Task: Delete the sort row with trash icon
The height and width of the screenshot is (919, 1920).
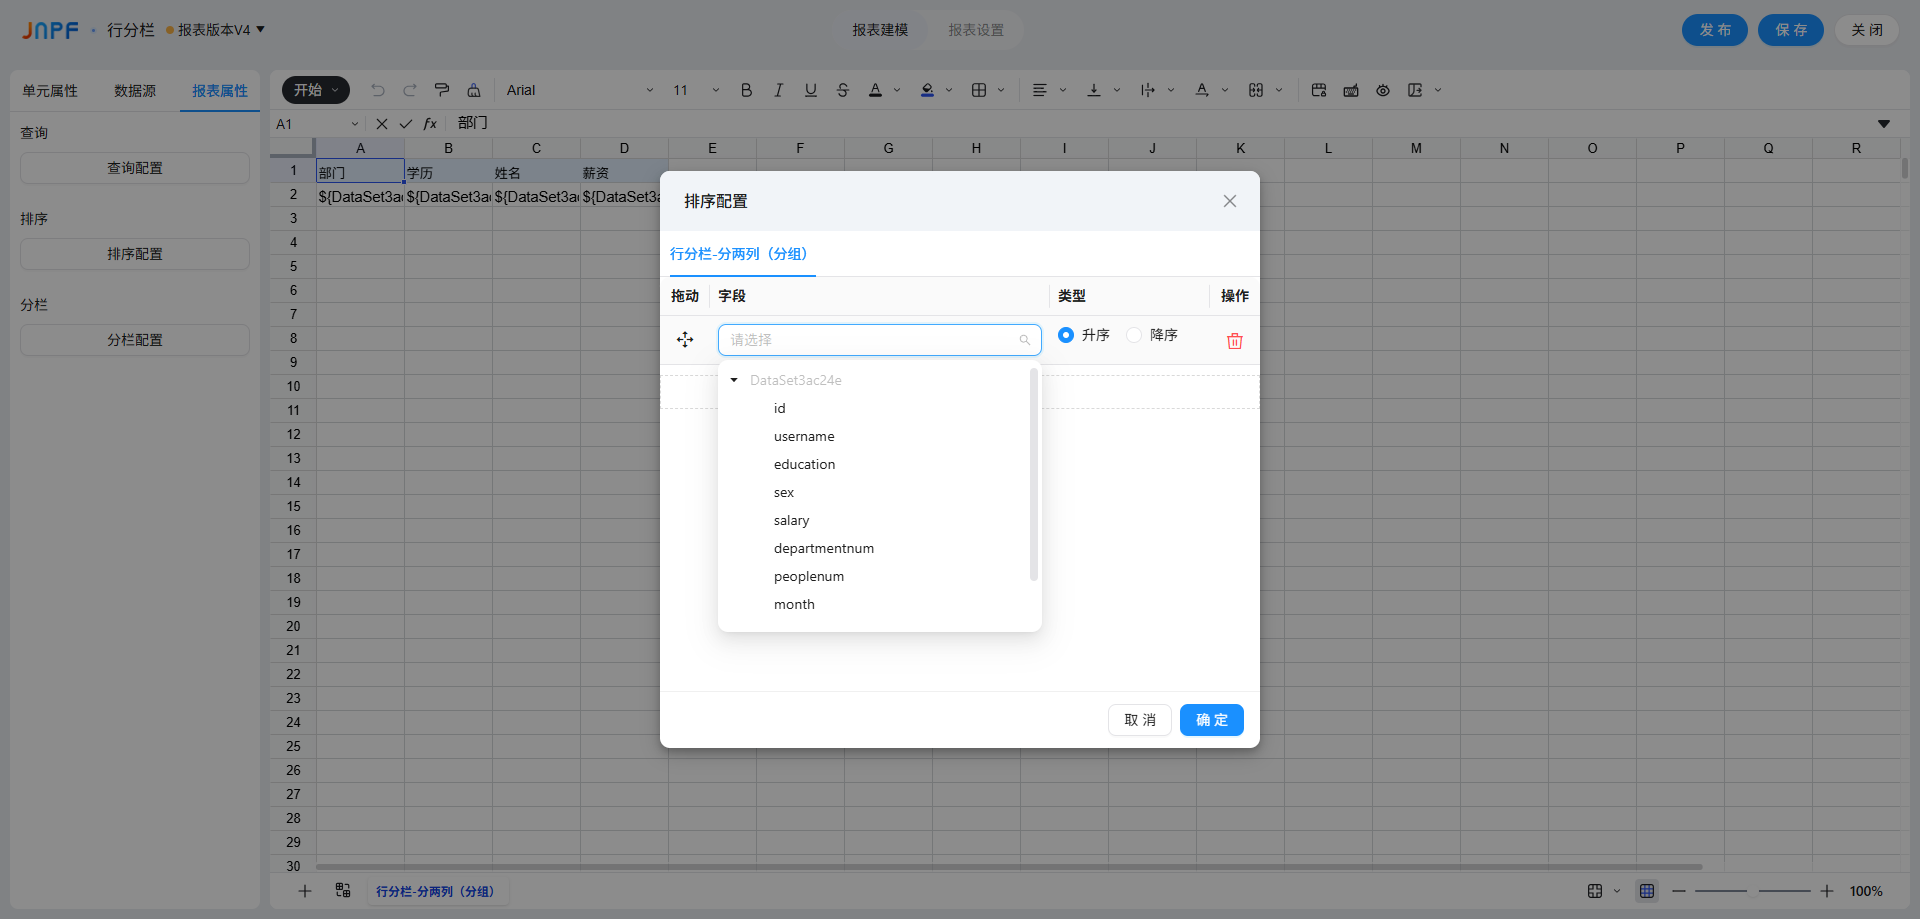Action: click(1234, 341)
